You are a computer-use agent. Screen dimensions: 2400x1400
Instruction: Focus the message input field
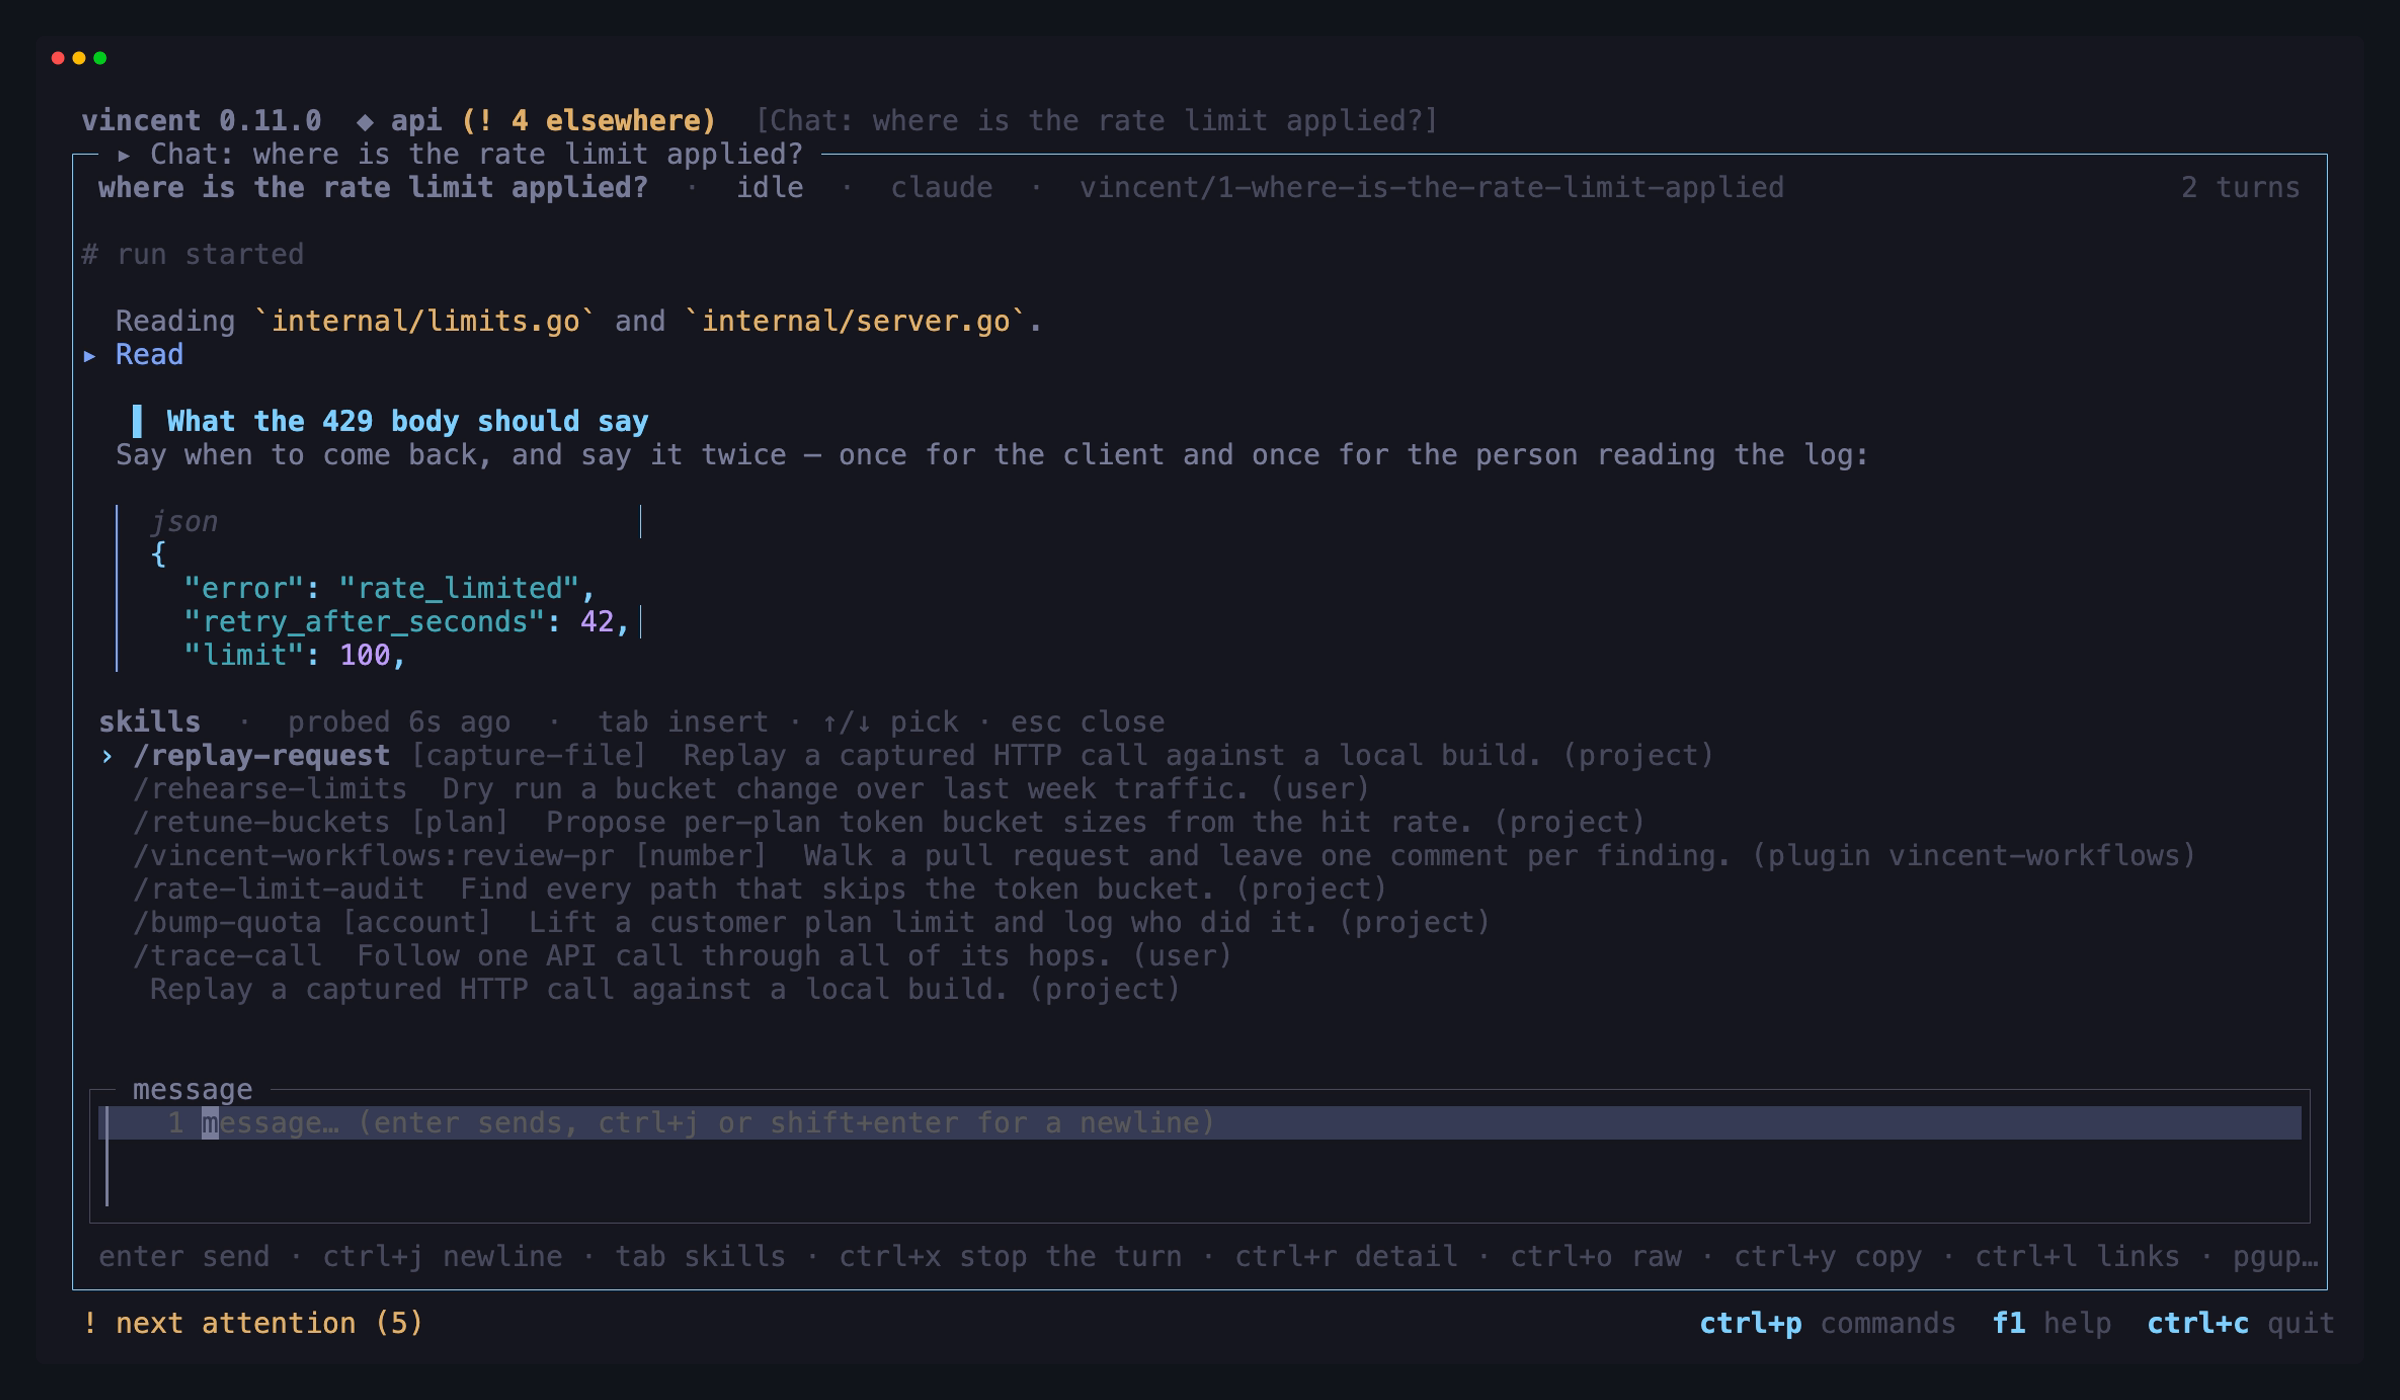(x=1200, y=1156)
